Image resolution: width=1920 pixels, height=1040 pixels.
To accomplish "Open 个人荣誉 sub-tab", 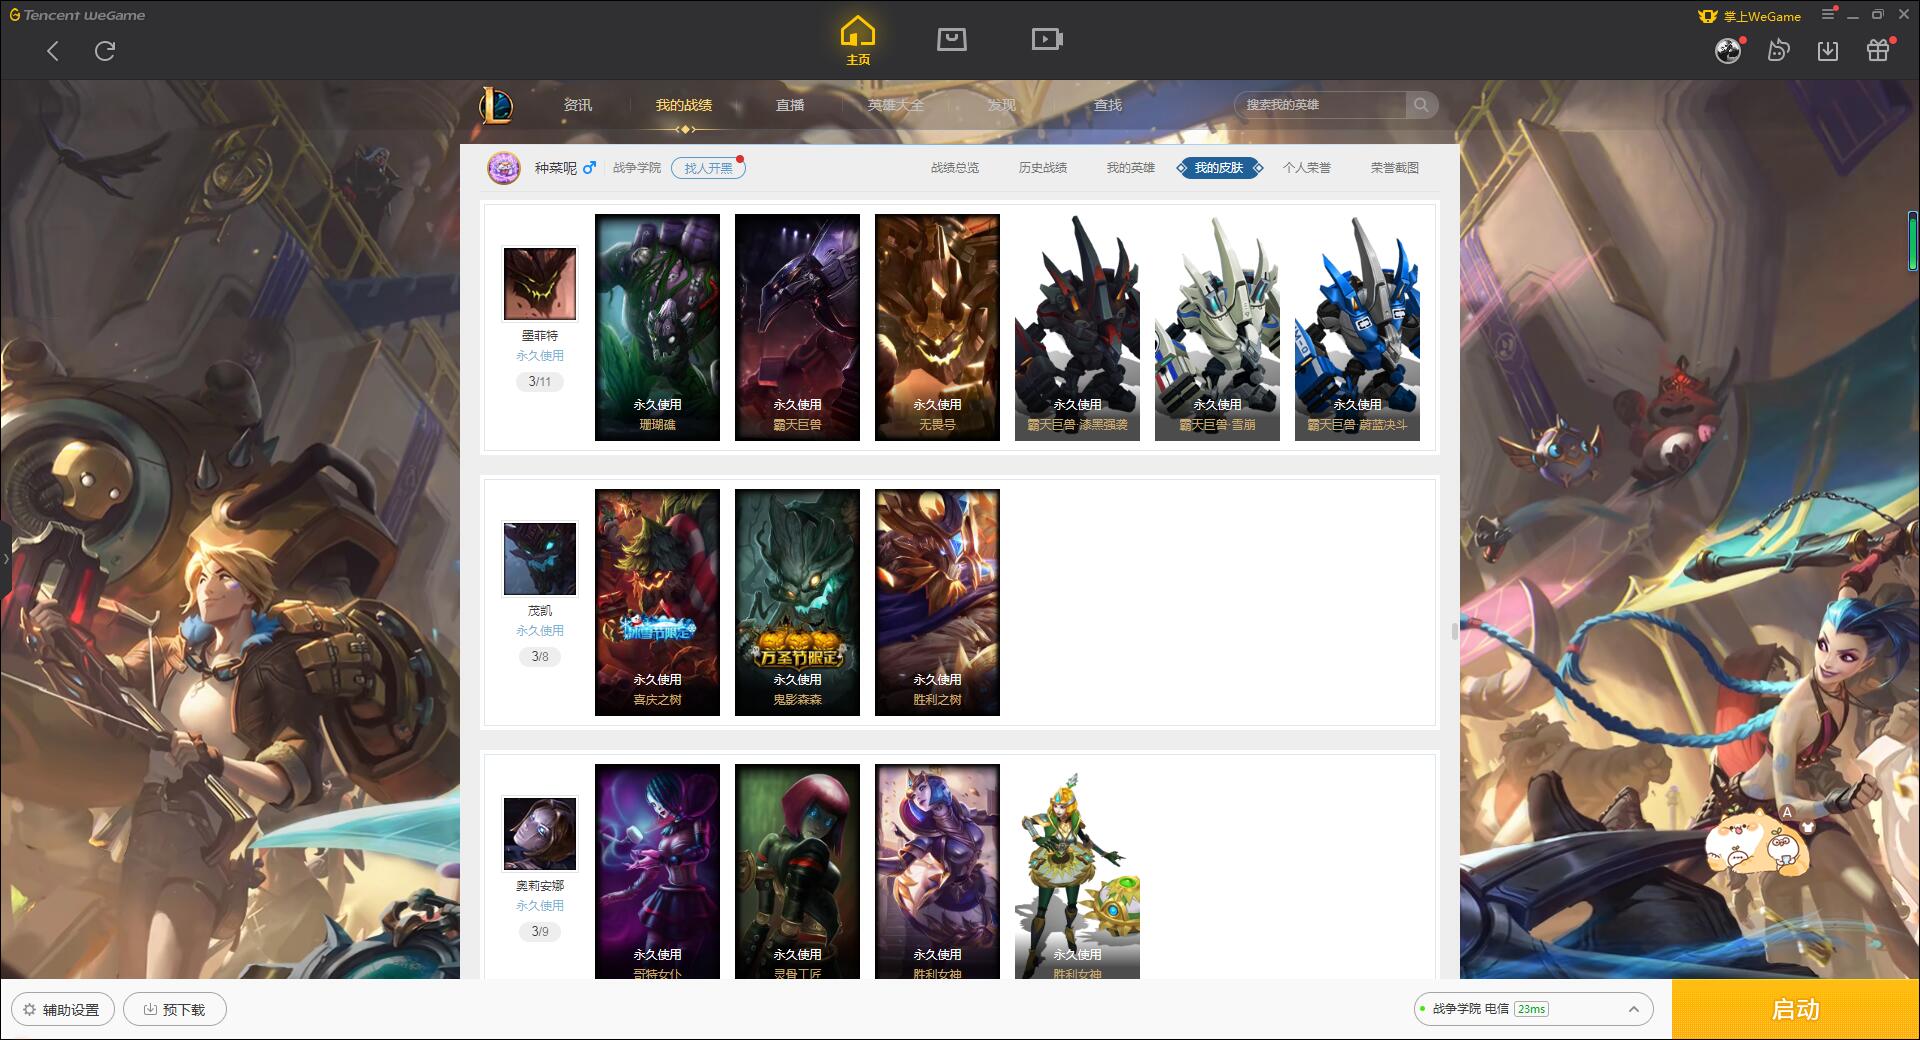I will click(1307, 168).
